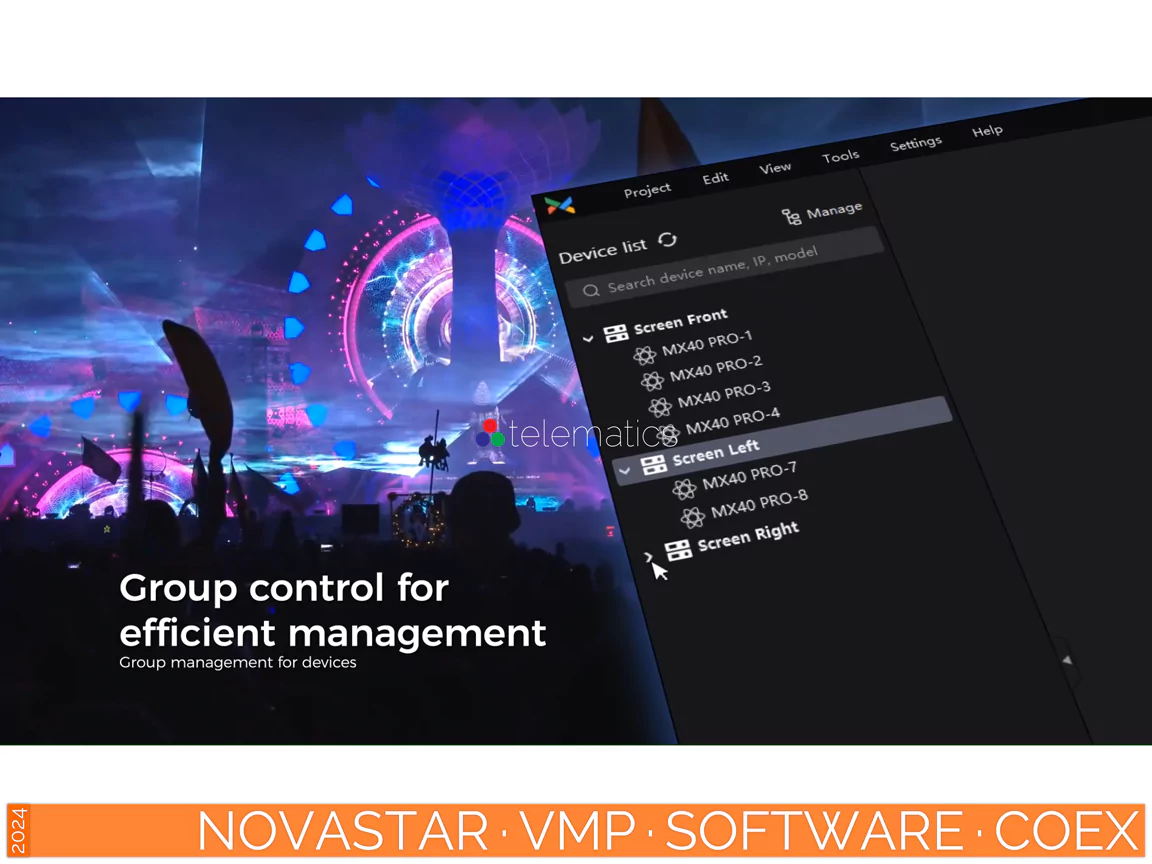Click the small panel collapse arrow
This screenshot has height=864, width=1152.
pos(1067,660)
